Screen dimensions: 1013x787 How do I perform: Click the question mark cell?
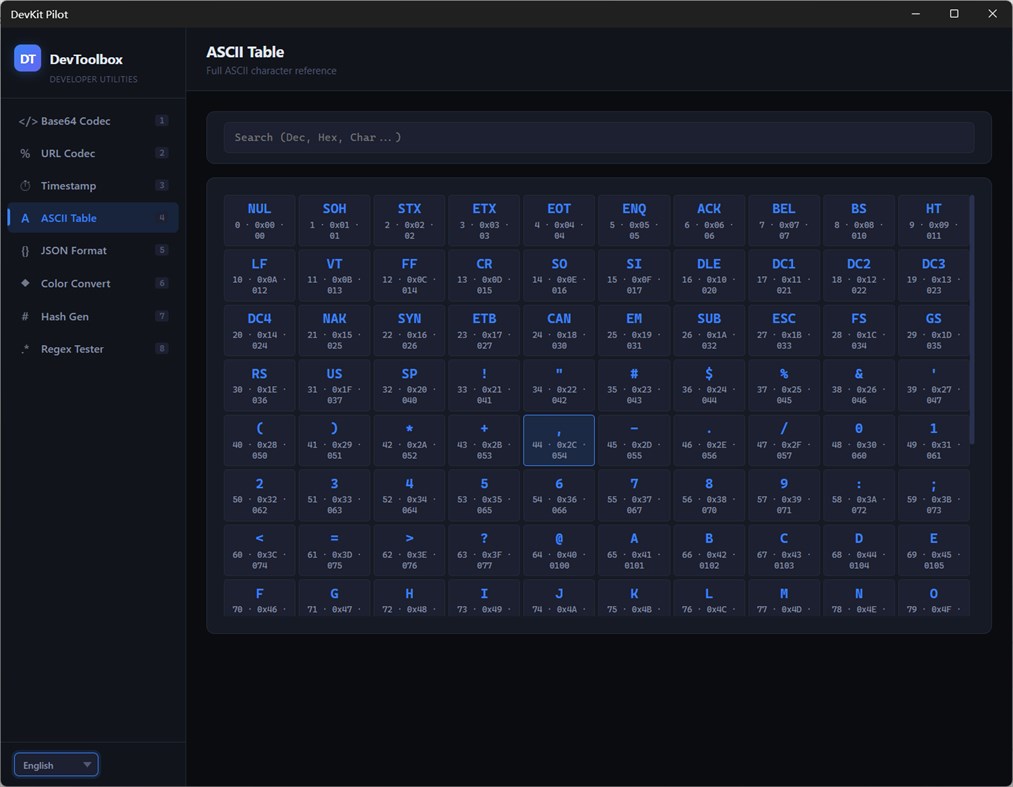[485, 550]
